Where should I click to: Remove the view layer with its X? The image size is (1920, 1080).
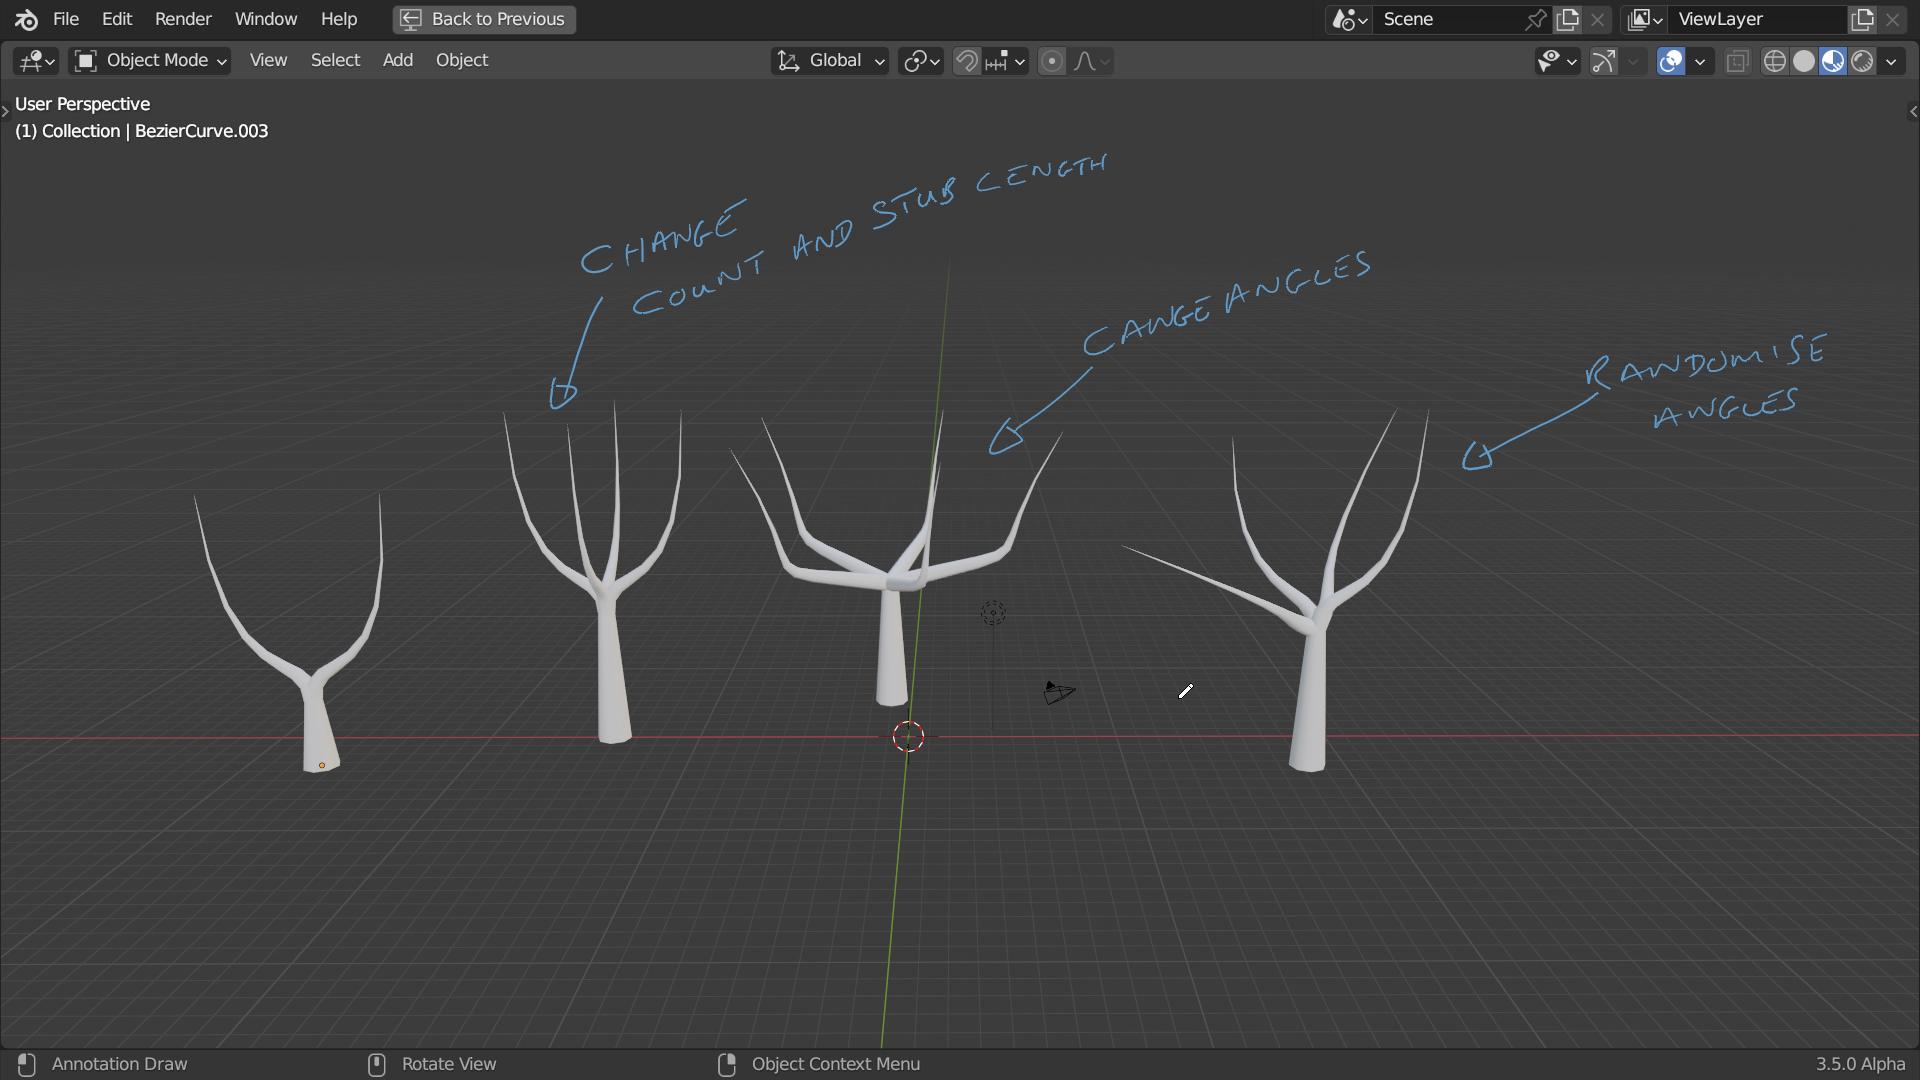tap(1892, 19)
